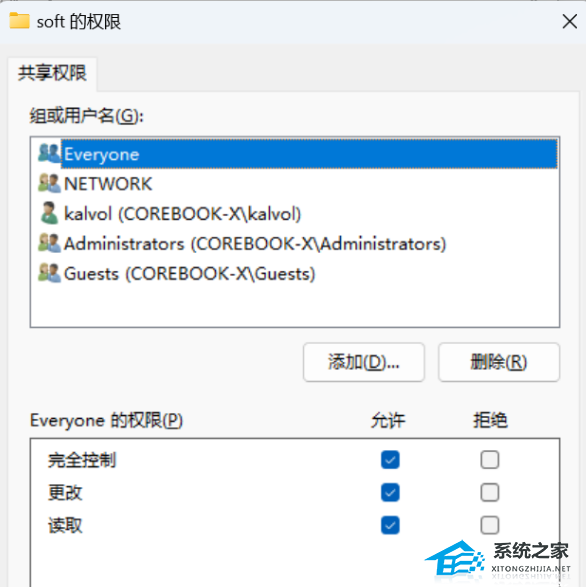
Task: Check Deny for 读取
Action: click(490, 525)
